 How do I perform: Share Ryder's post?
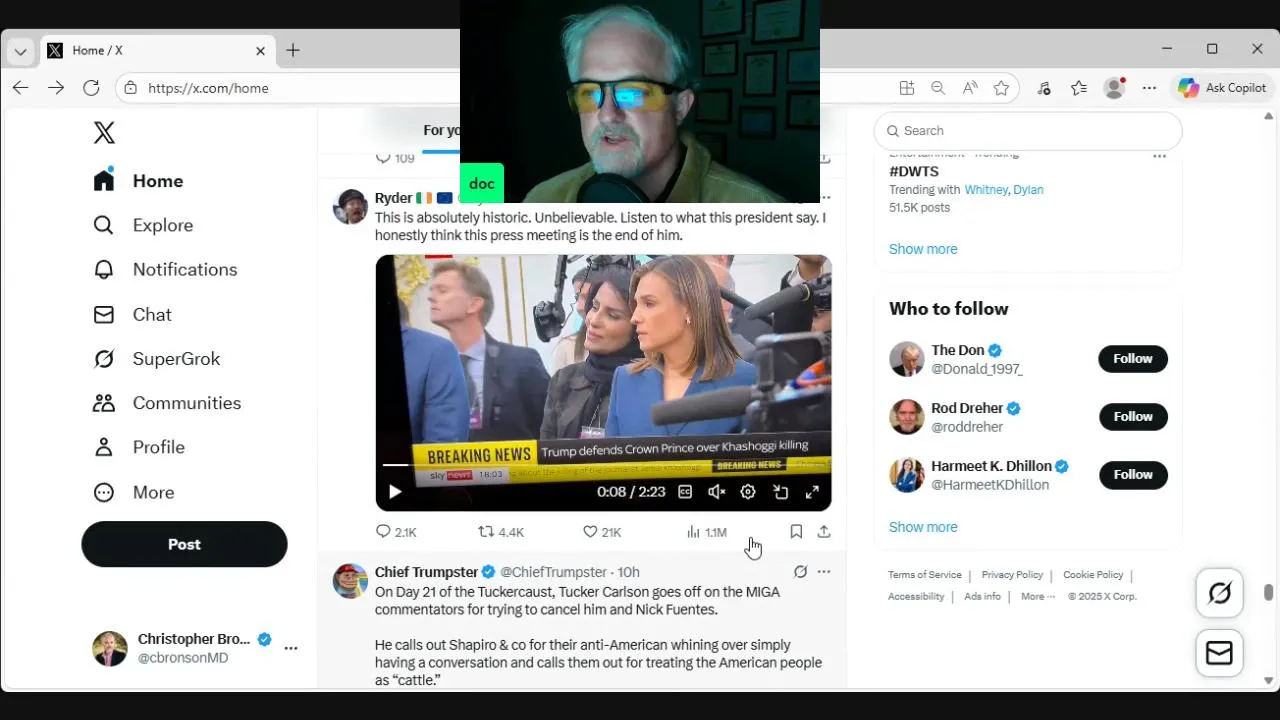click(824, 532)
